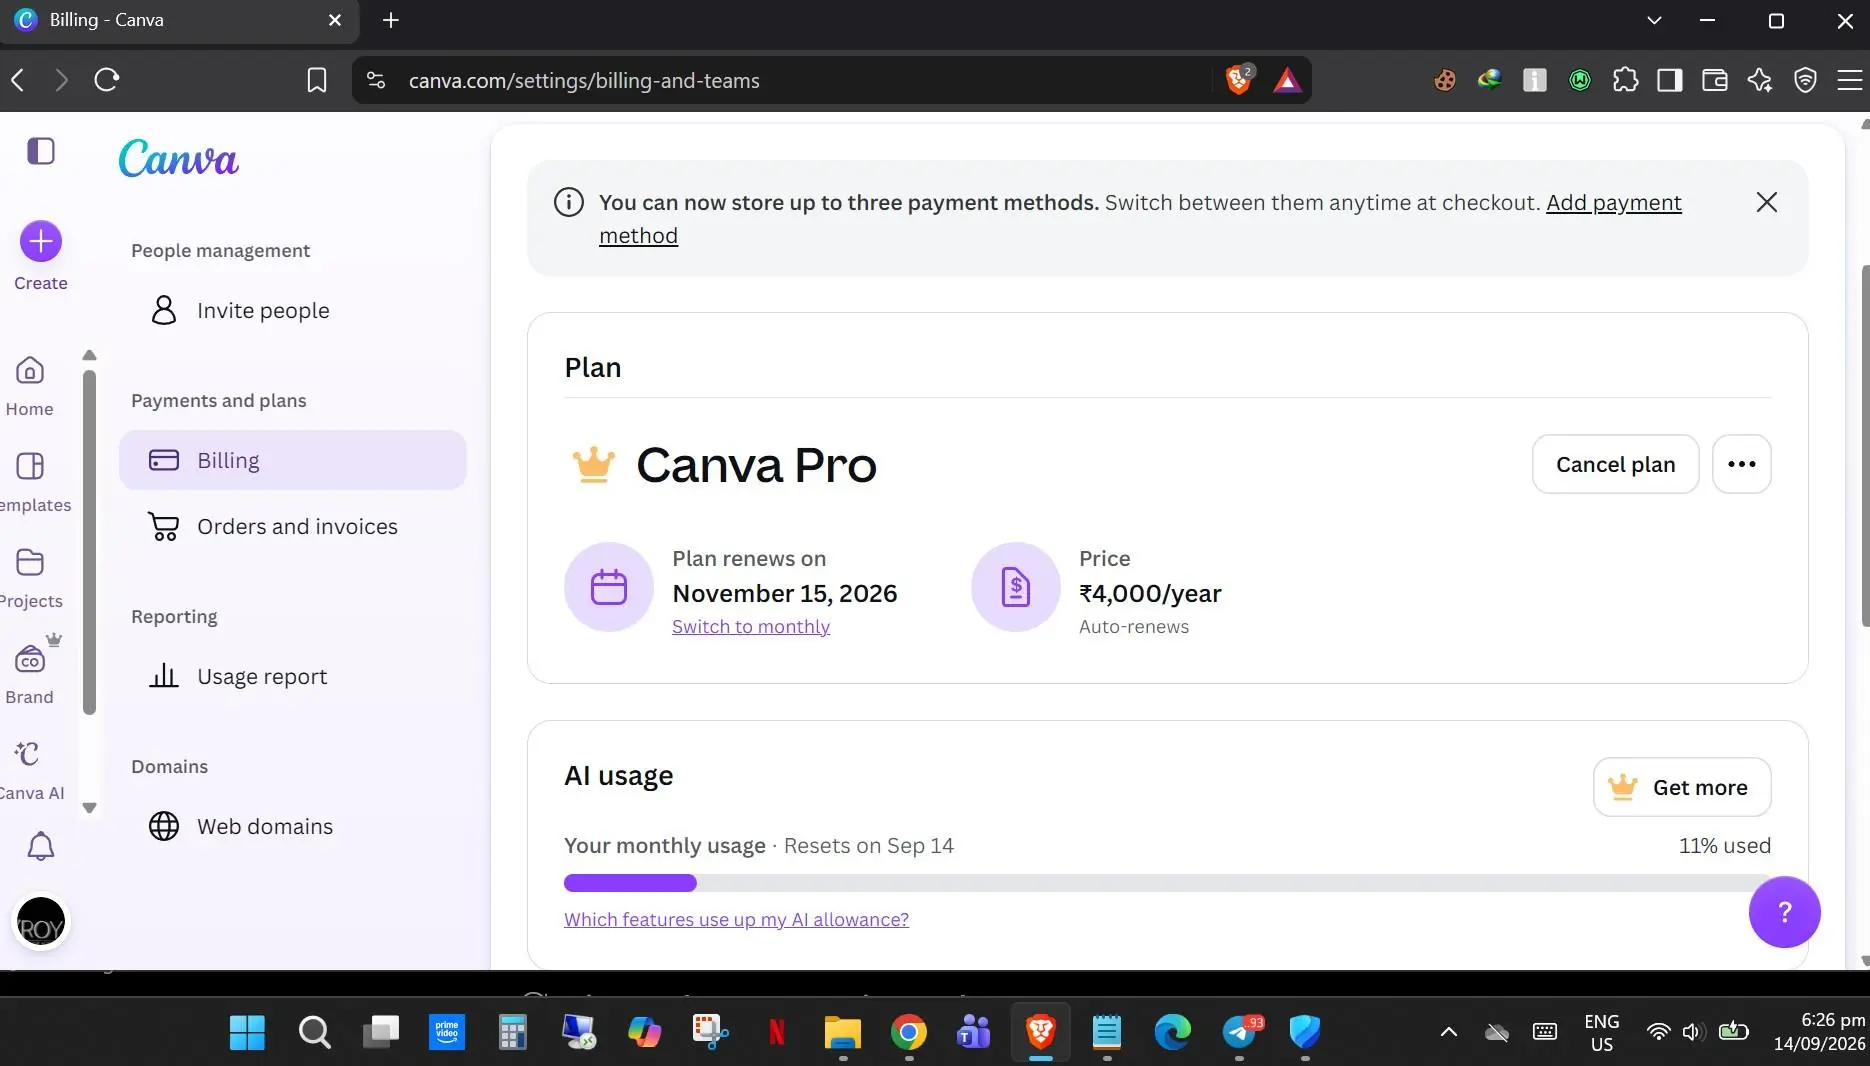Open Templates in left rail

click(32, 482)
